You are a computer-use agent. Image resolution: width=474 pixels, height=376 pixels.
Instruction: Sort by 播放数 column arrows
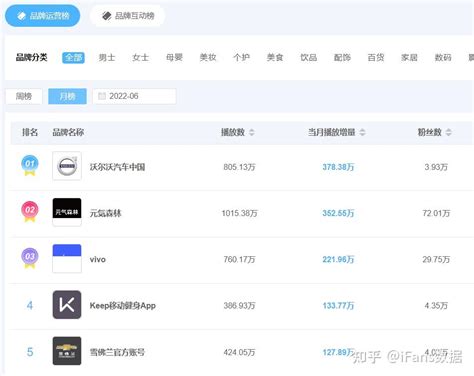[252, 132]
